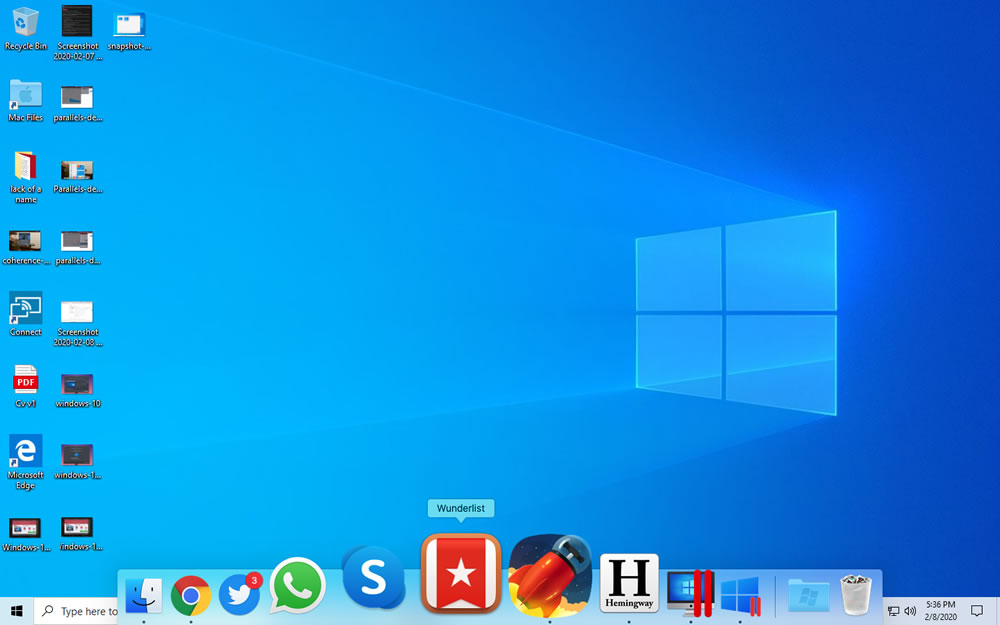Image resolution: width=1000 pixels, height=625 pixels.
Task: Open the dock Trash can
Action: click(x=855, y=594)
